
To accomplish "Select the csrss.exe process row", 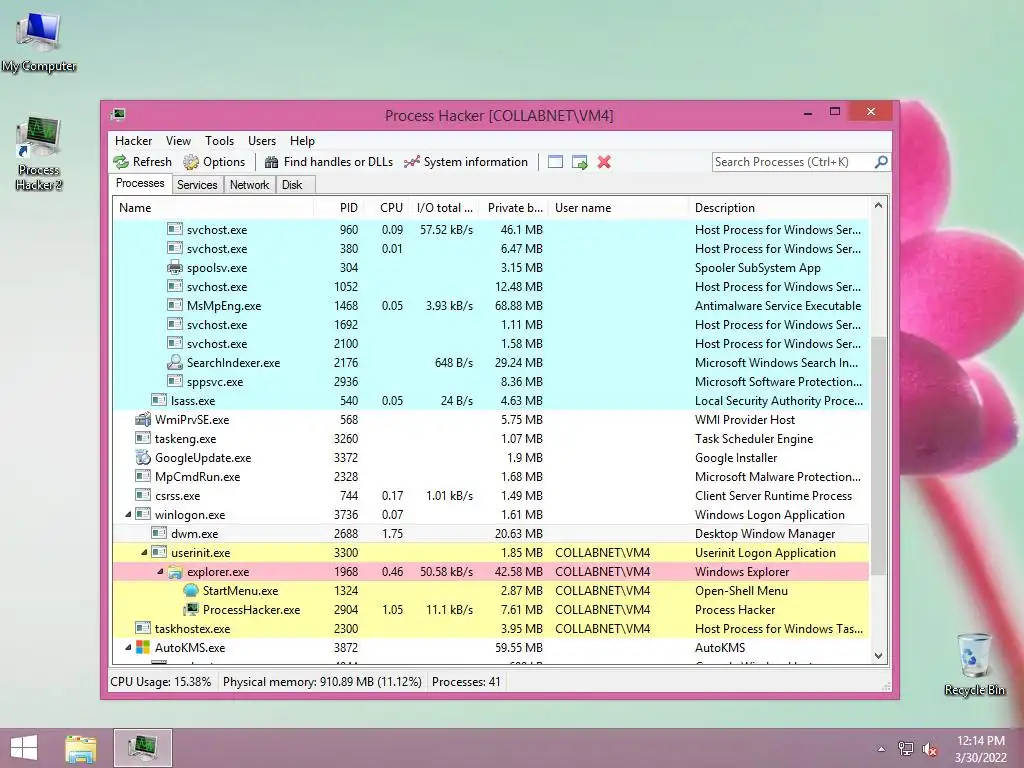I will point(491,495).
